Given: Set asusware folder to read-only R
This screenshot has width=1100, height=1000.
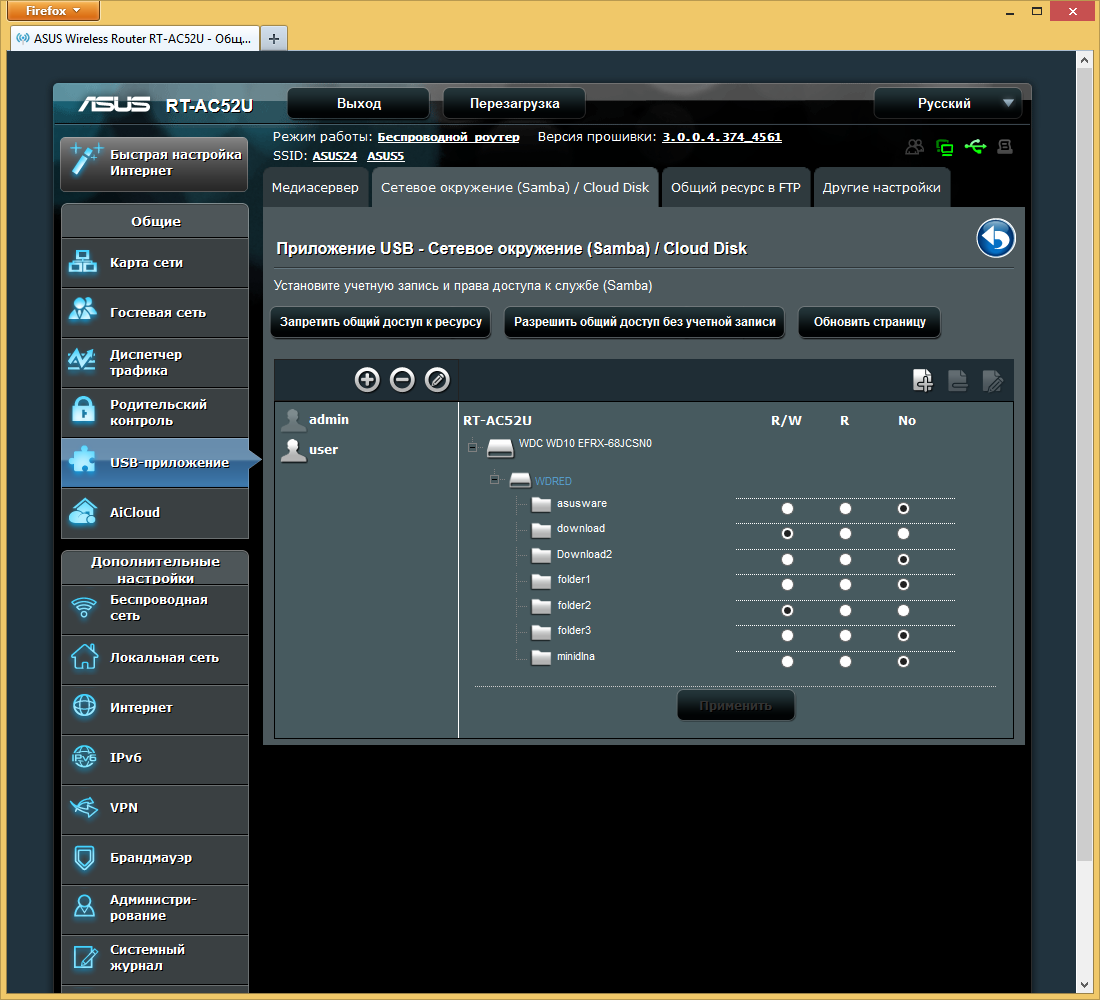Looking at the screenshot, I should click(845, 509).
